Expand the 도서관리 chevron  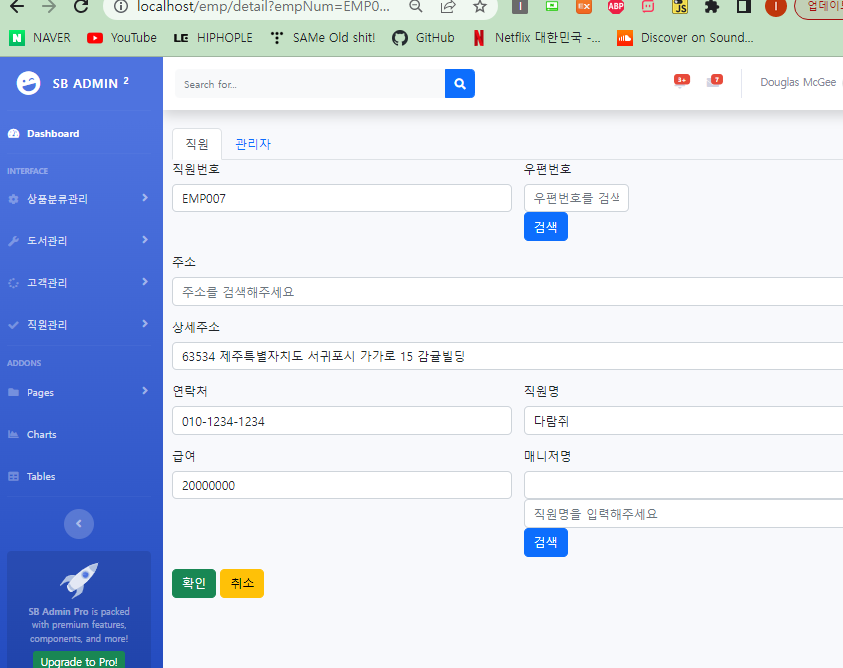(145, 240)
